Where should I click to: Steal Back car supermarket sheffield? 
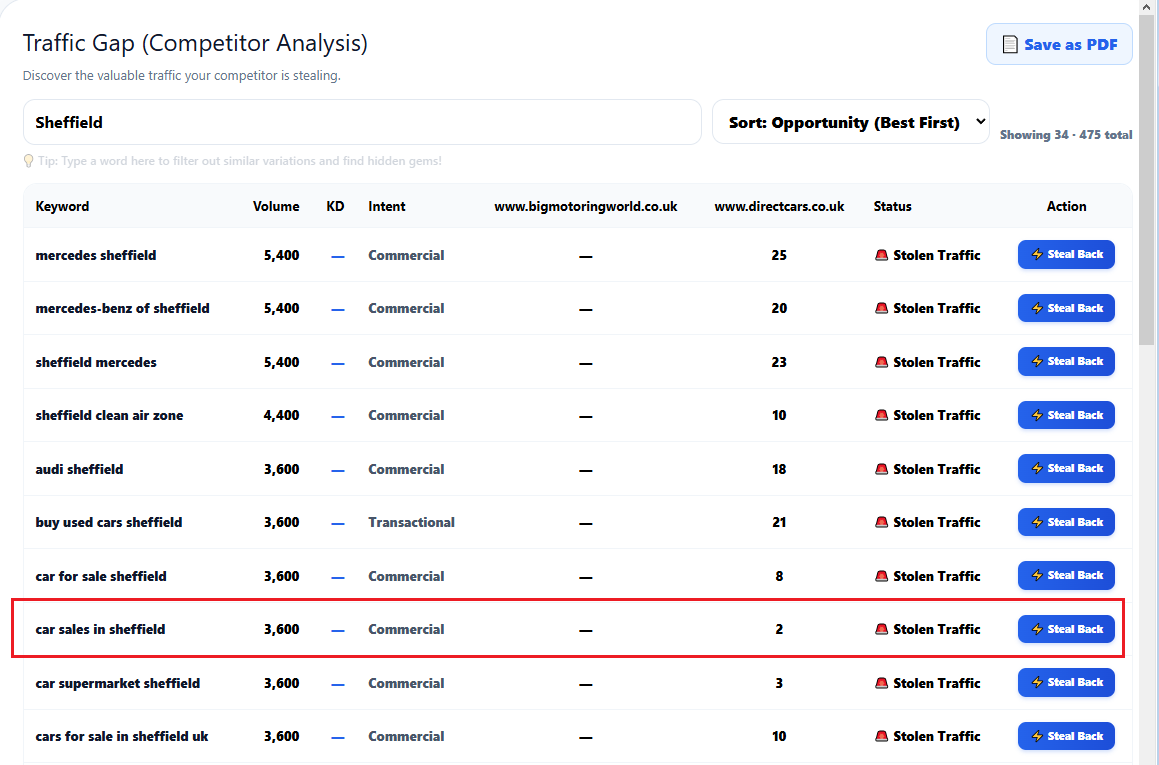pos(1066,682)
